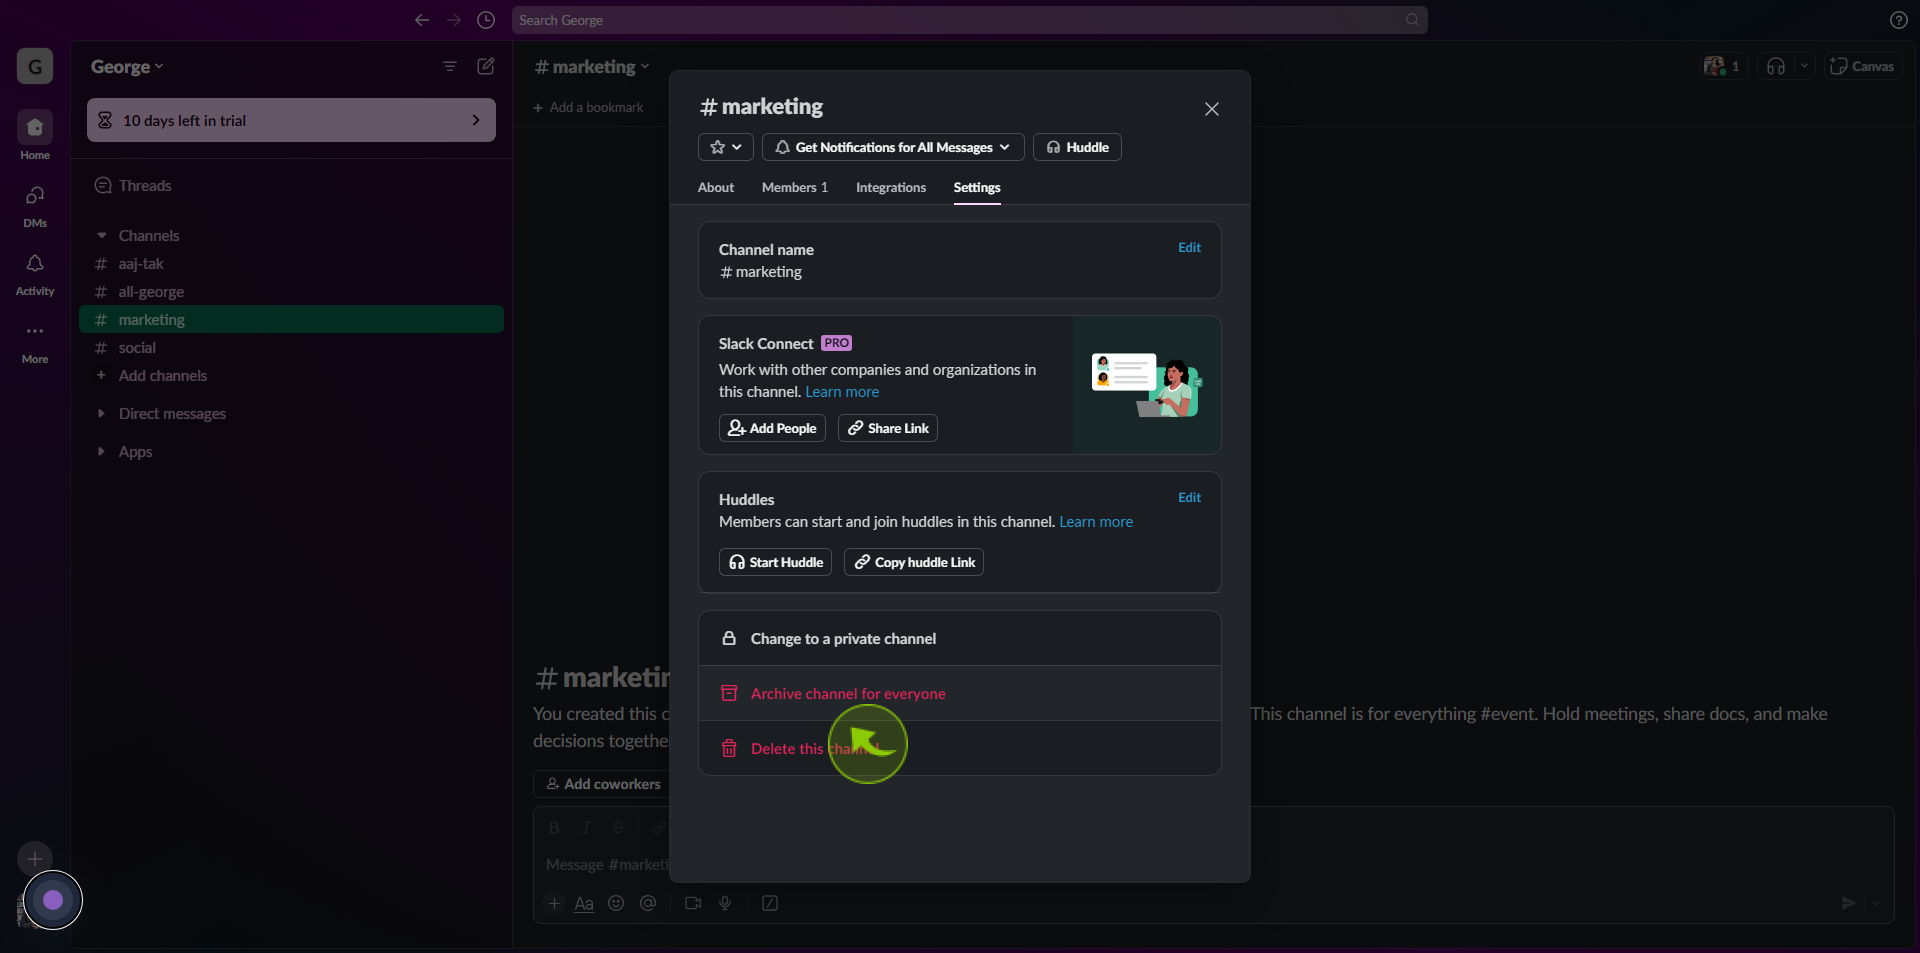Choose Delete this channel

pos(959,749)
